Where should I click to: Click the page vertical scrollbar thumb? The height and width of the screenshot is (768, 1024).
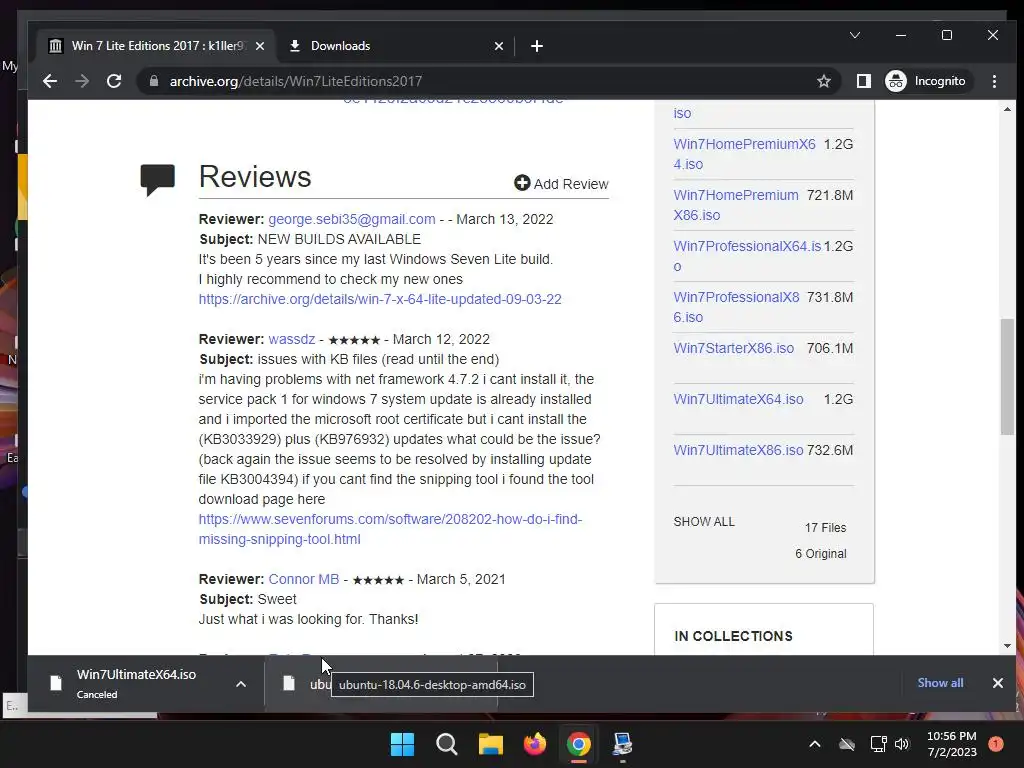(1007, 376)
